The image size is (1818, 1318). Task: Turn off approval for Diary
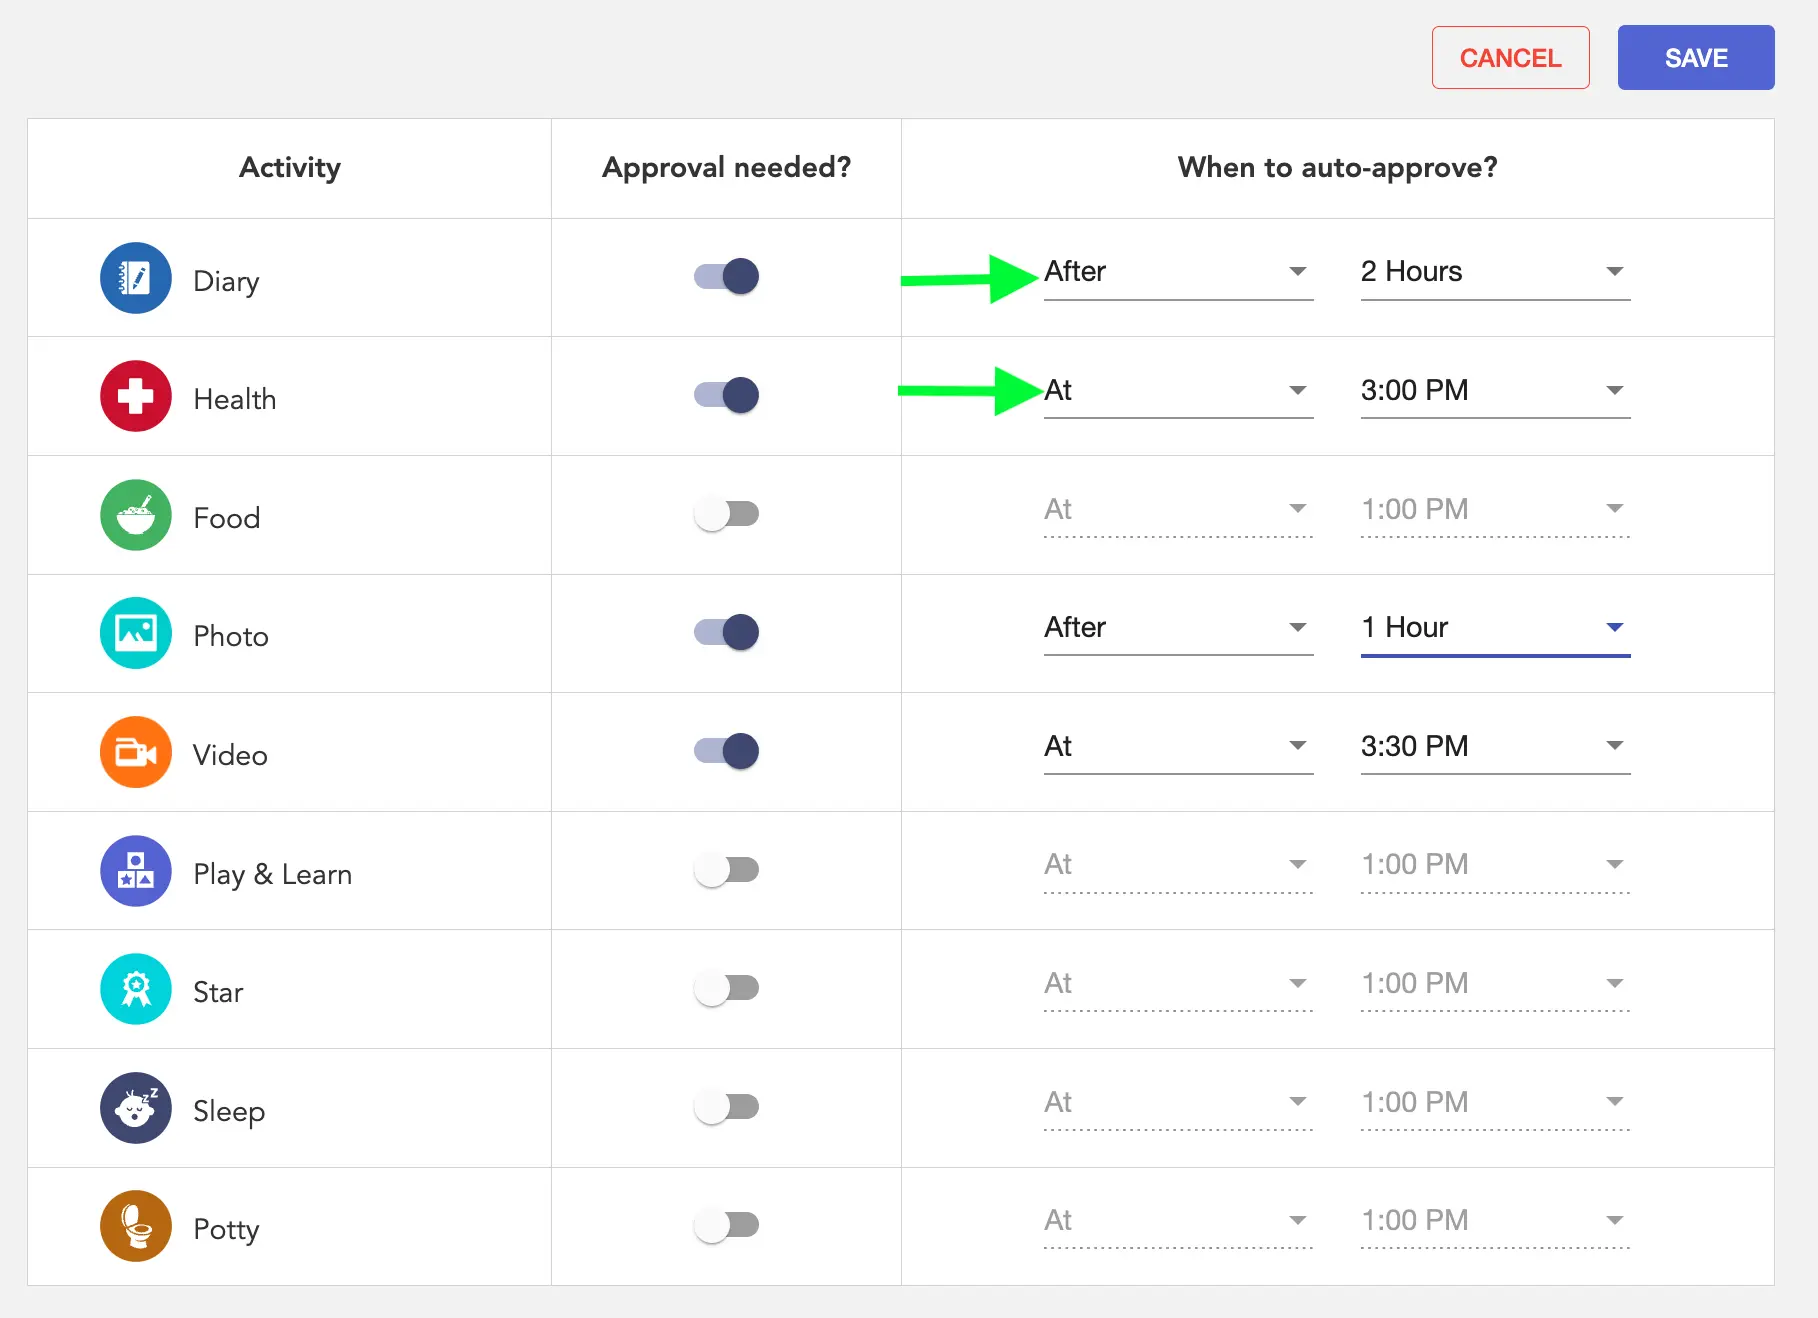click(727, 276)
